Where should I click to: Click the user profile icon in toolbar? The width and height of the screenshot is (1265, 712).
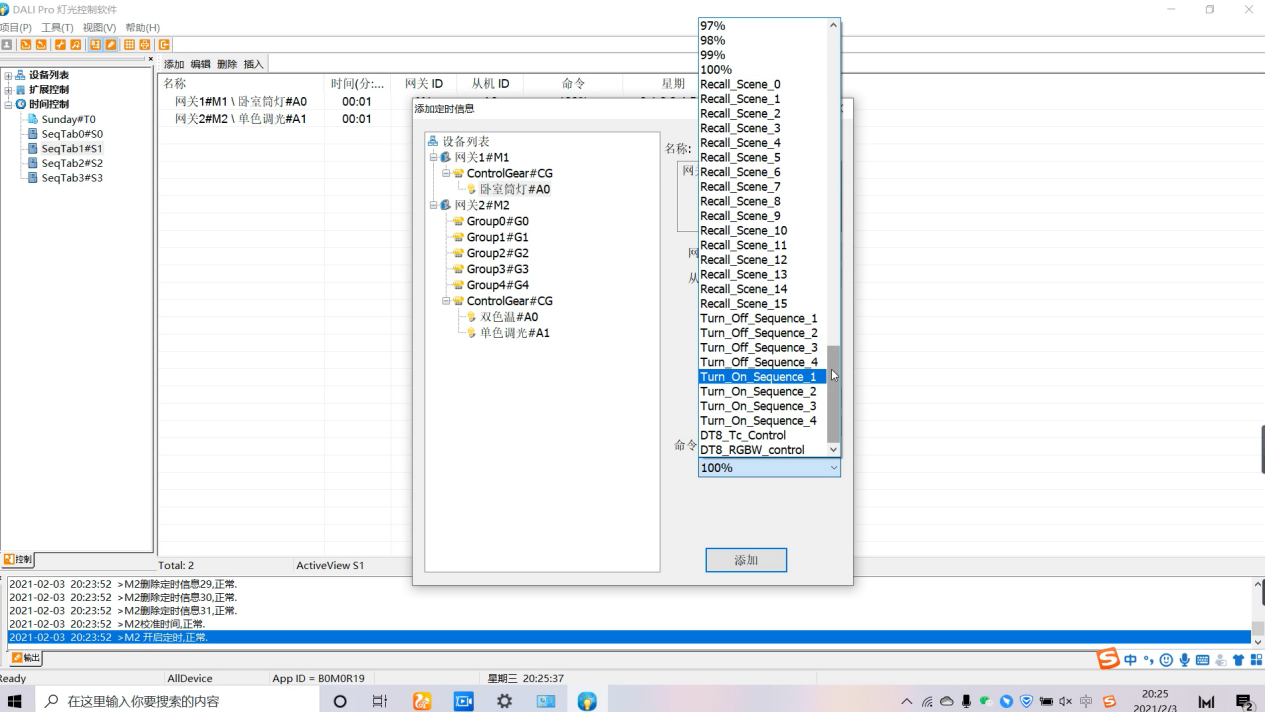tap(7, 44)
